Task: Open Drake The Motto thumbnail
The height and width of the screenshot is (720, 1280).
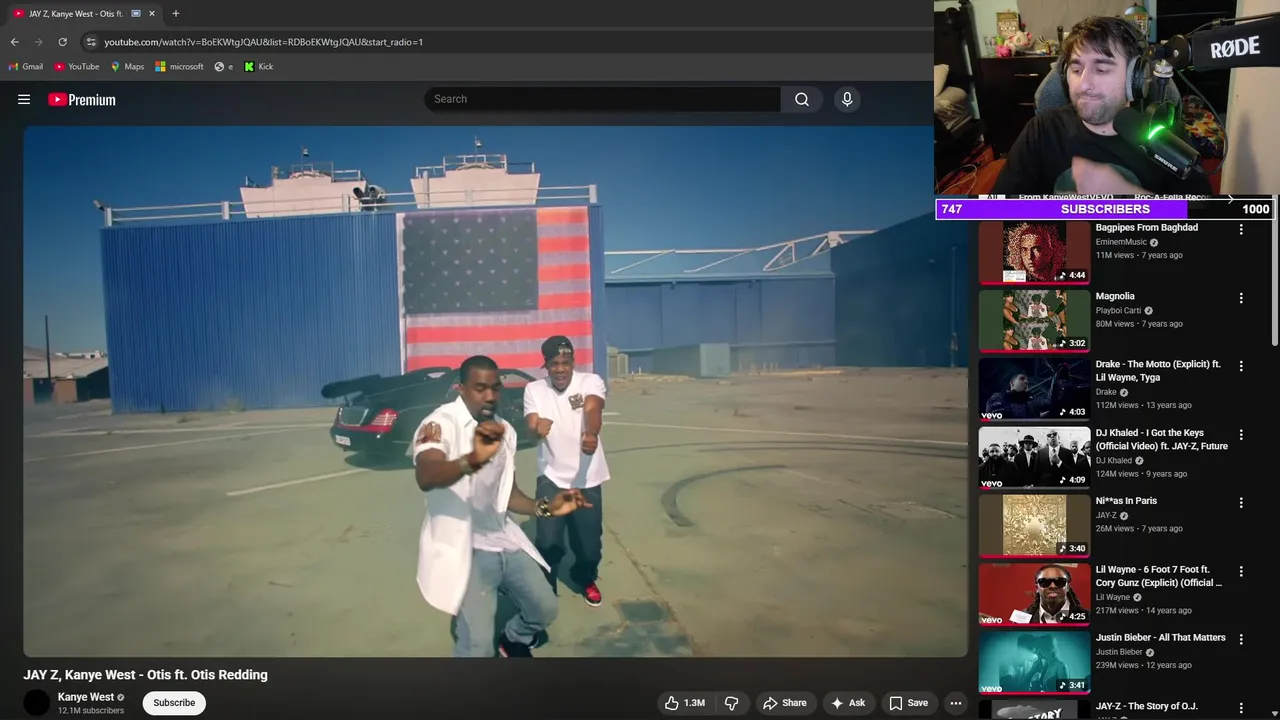Action: 1034,389
